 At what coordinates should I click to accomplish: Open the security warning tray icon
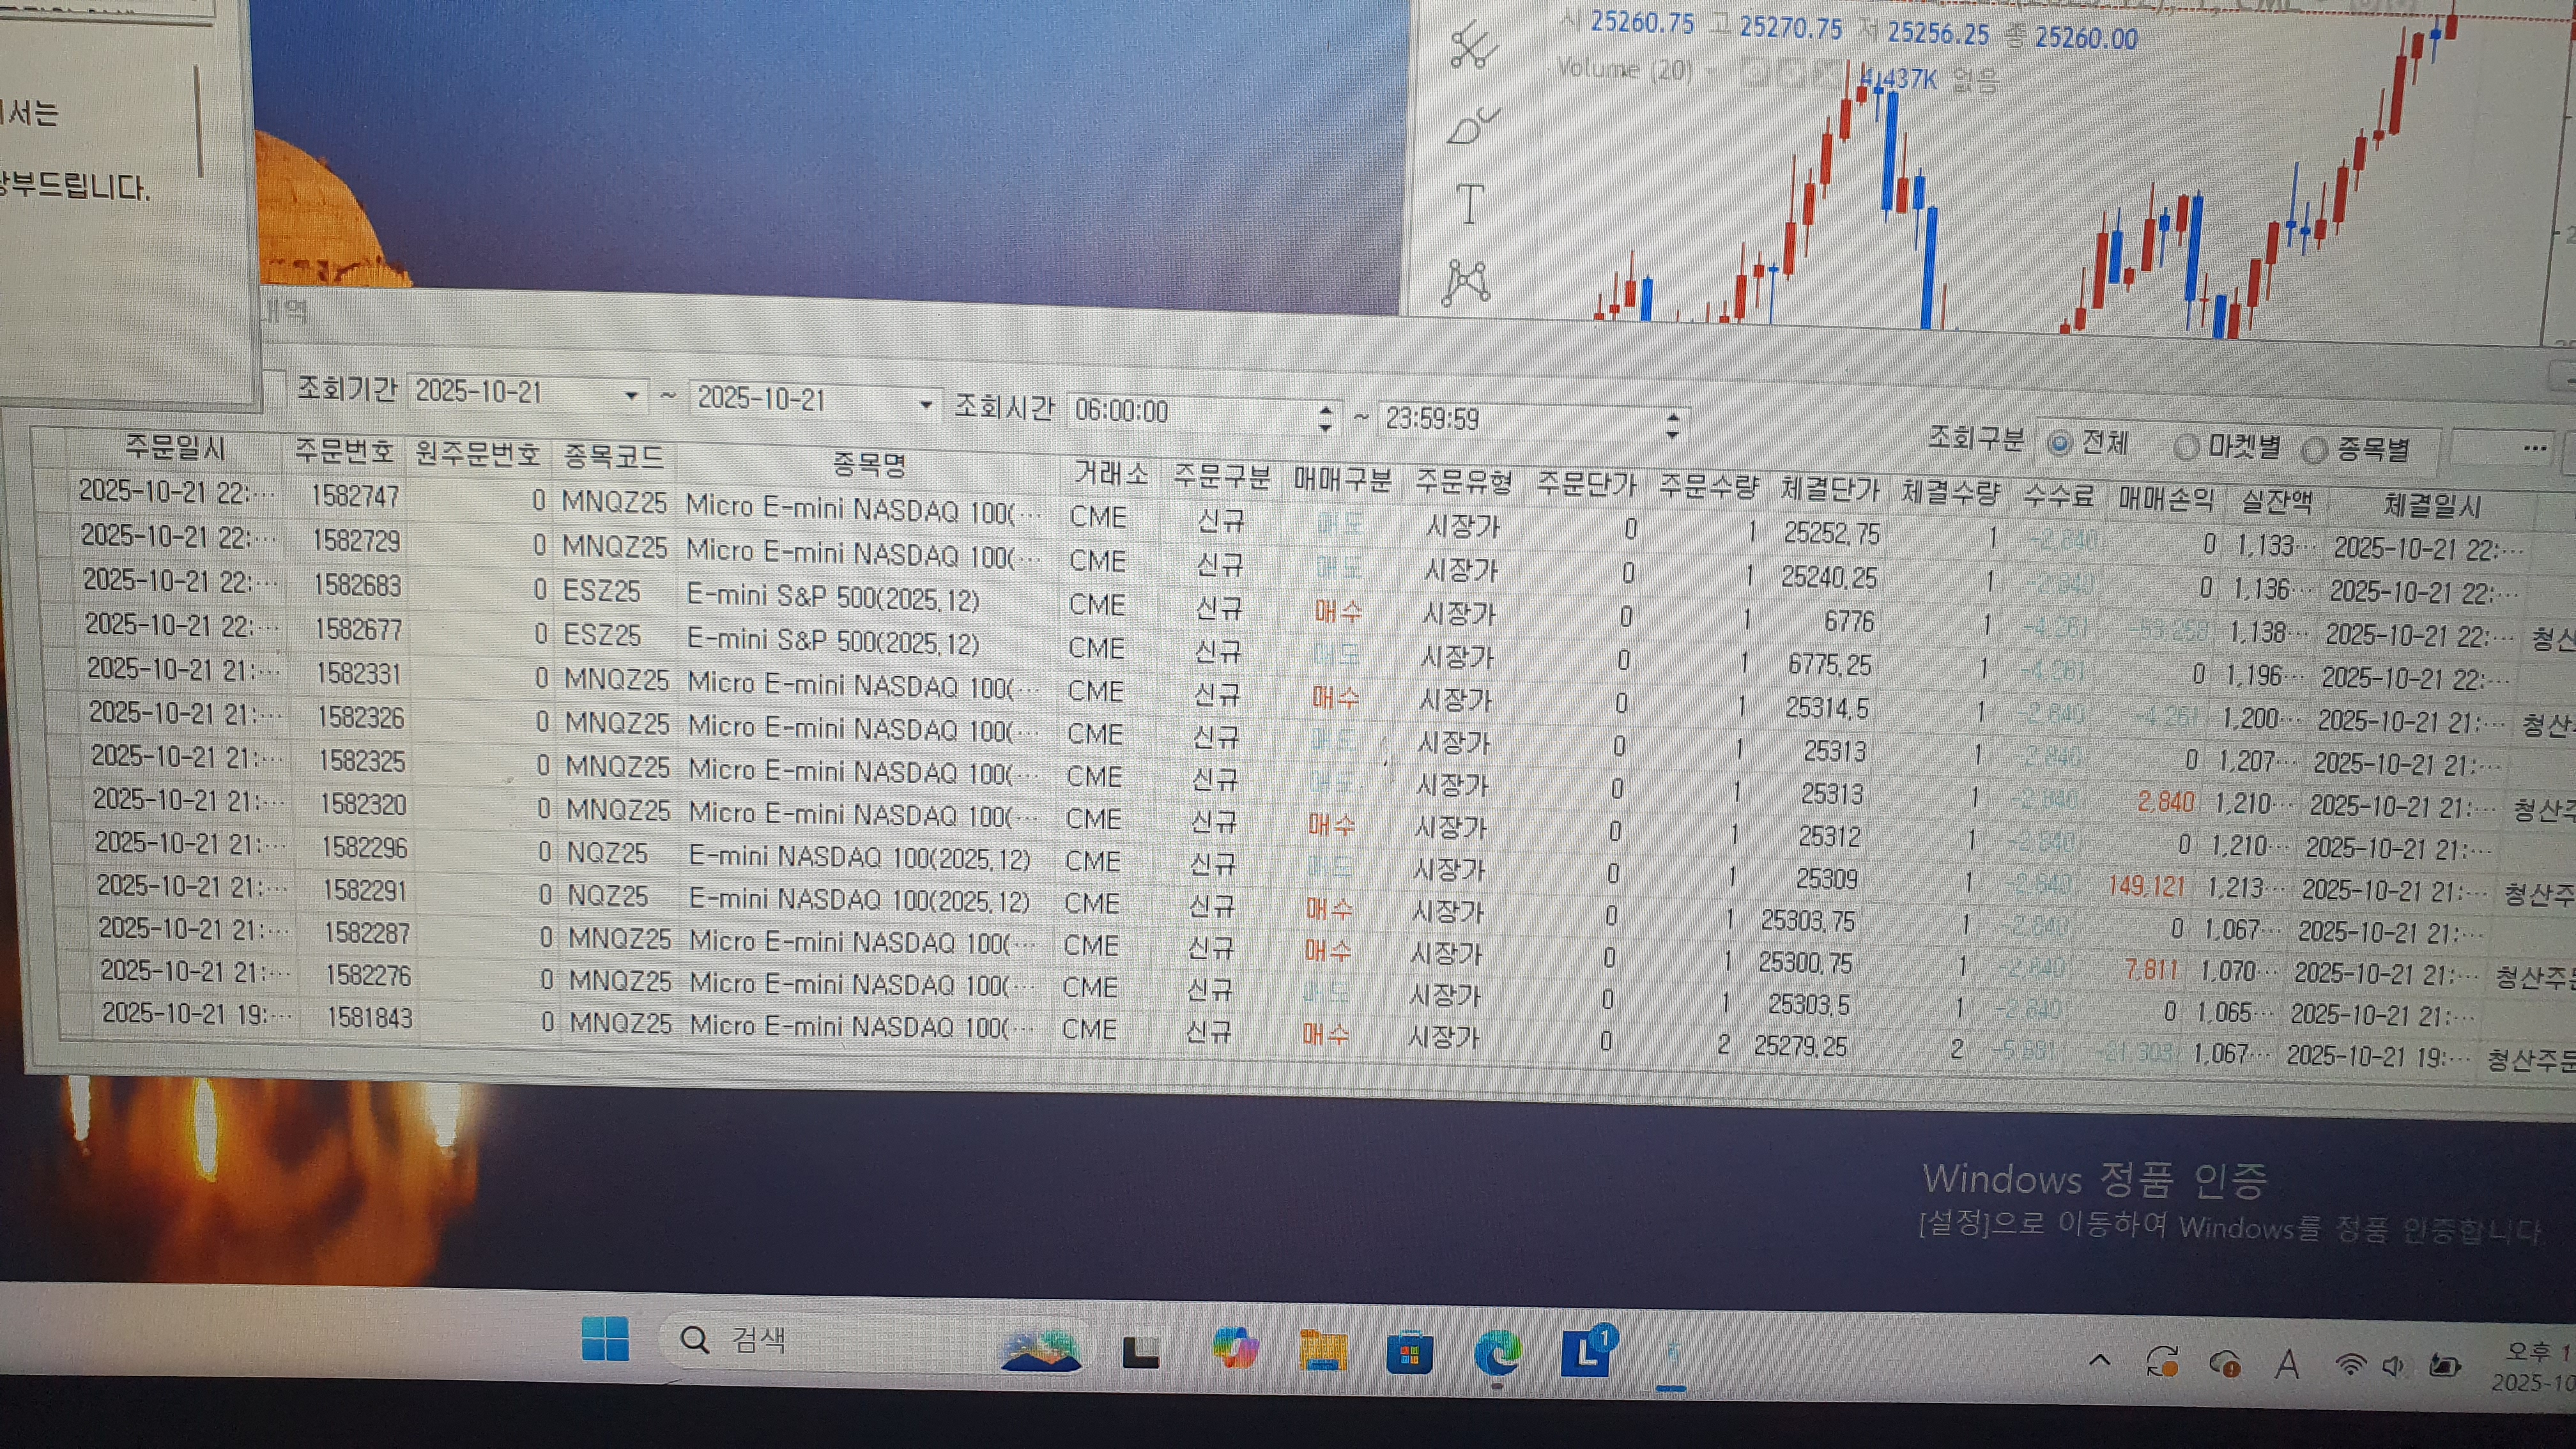pos(2225,1363)
